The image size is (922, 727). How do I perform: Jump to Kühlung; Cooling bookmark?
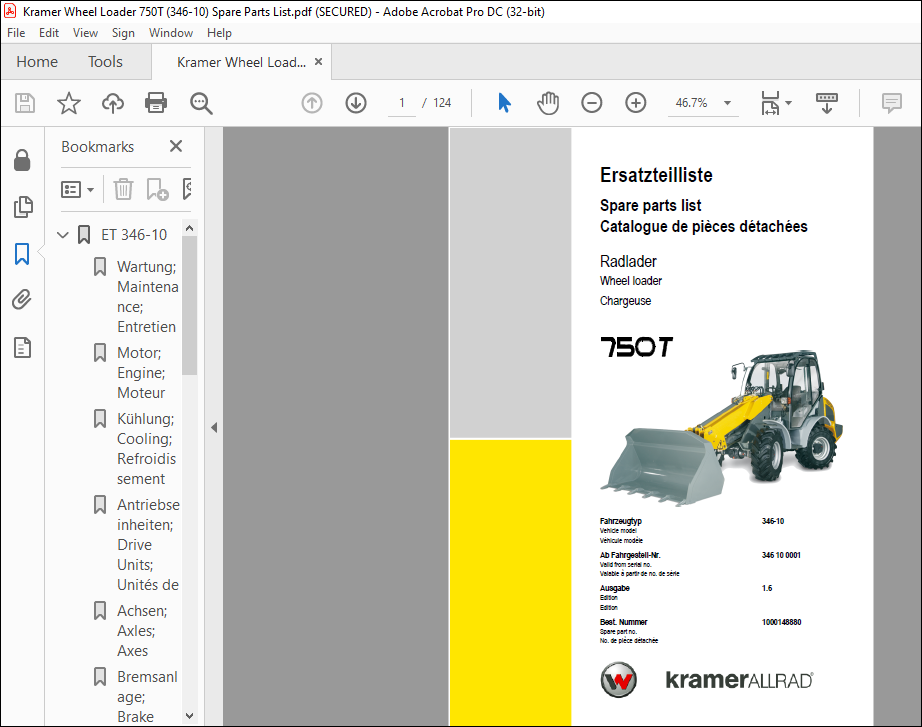(x=146, y=448)
